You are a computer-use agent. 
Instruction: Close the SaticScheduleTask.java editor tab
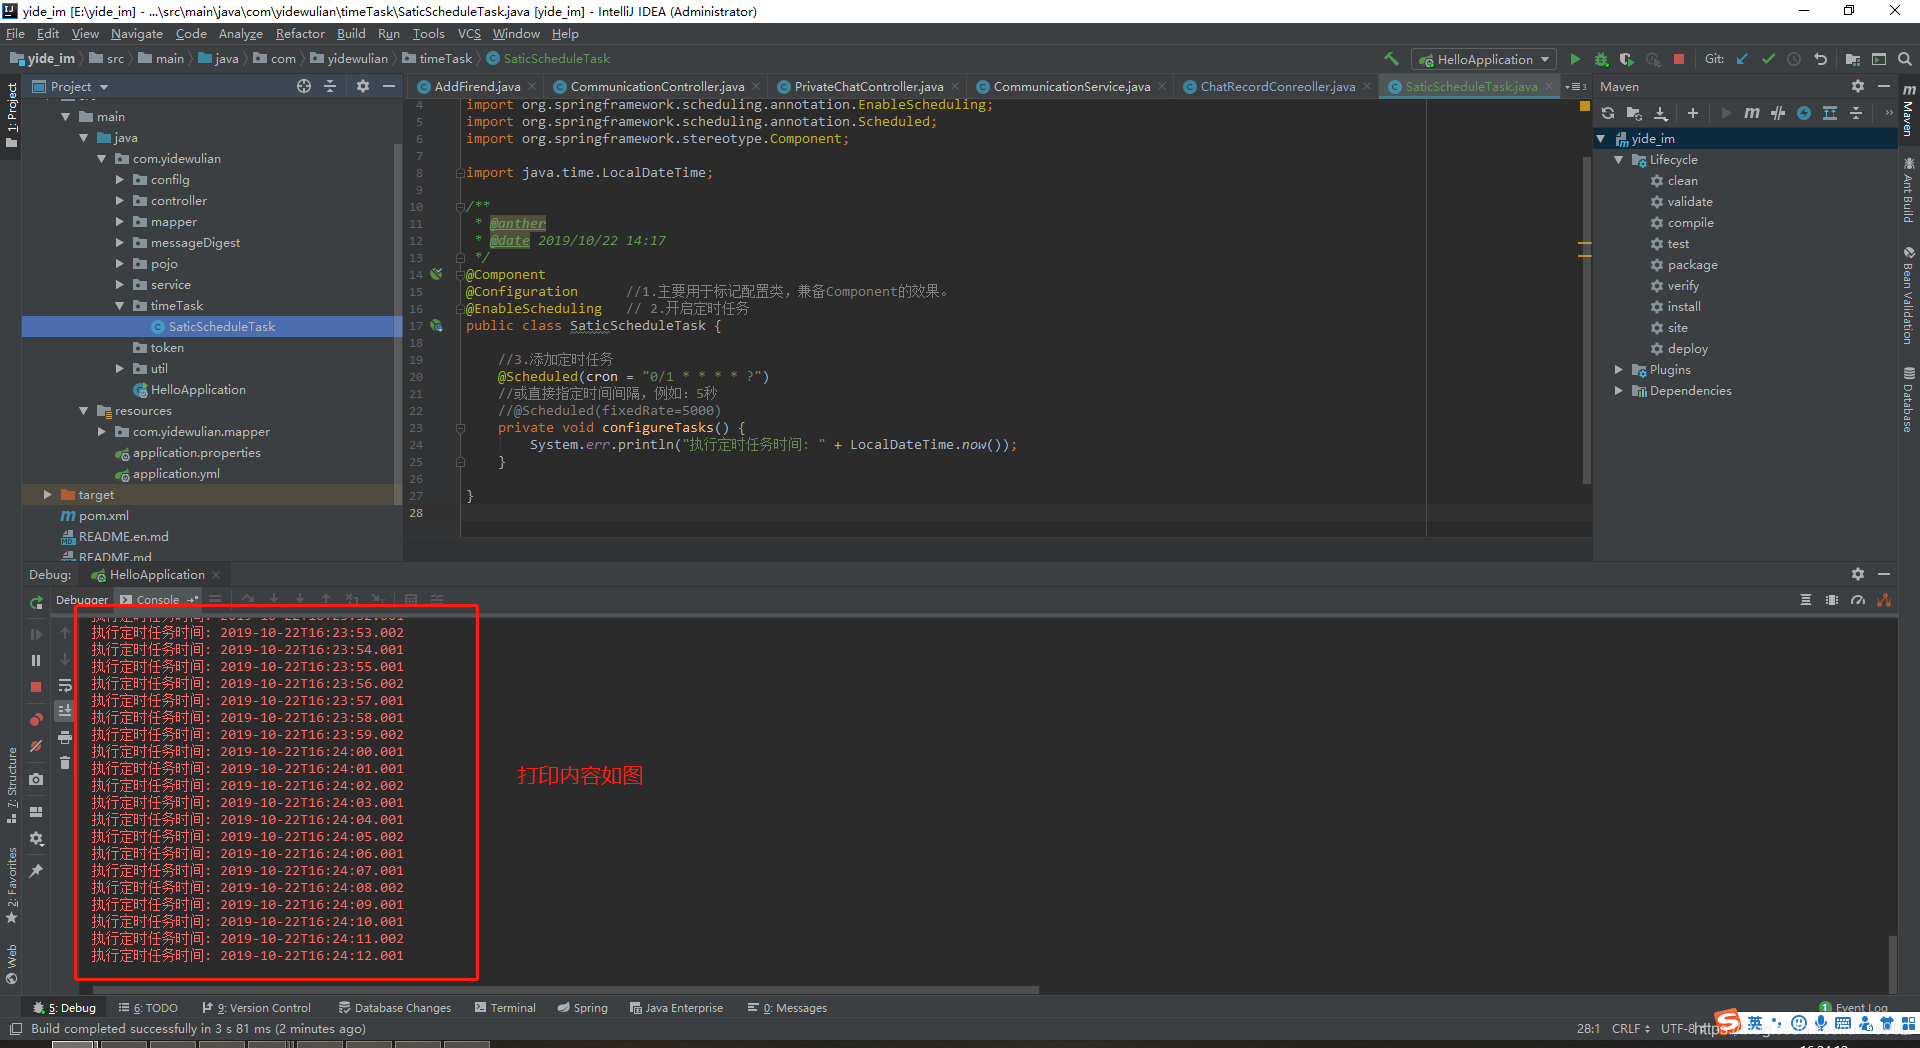pos(1549,87)
